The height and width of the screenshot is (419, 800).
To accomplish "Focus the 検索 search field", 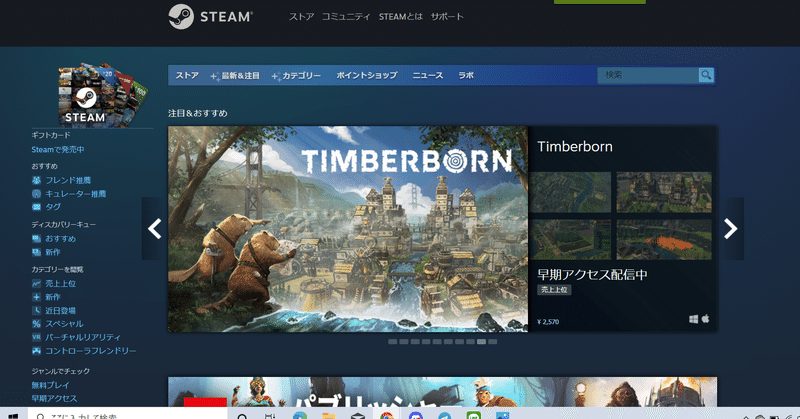I will 648,75.
